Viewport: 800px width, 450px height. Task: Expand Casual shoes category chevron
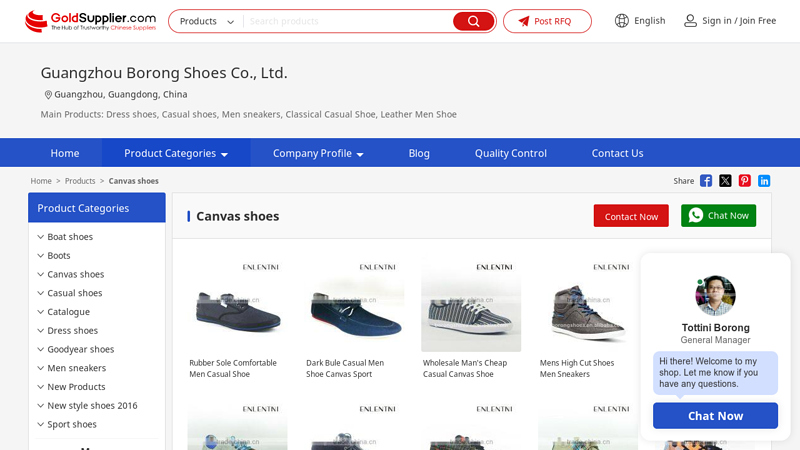tap(41, 293)
